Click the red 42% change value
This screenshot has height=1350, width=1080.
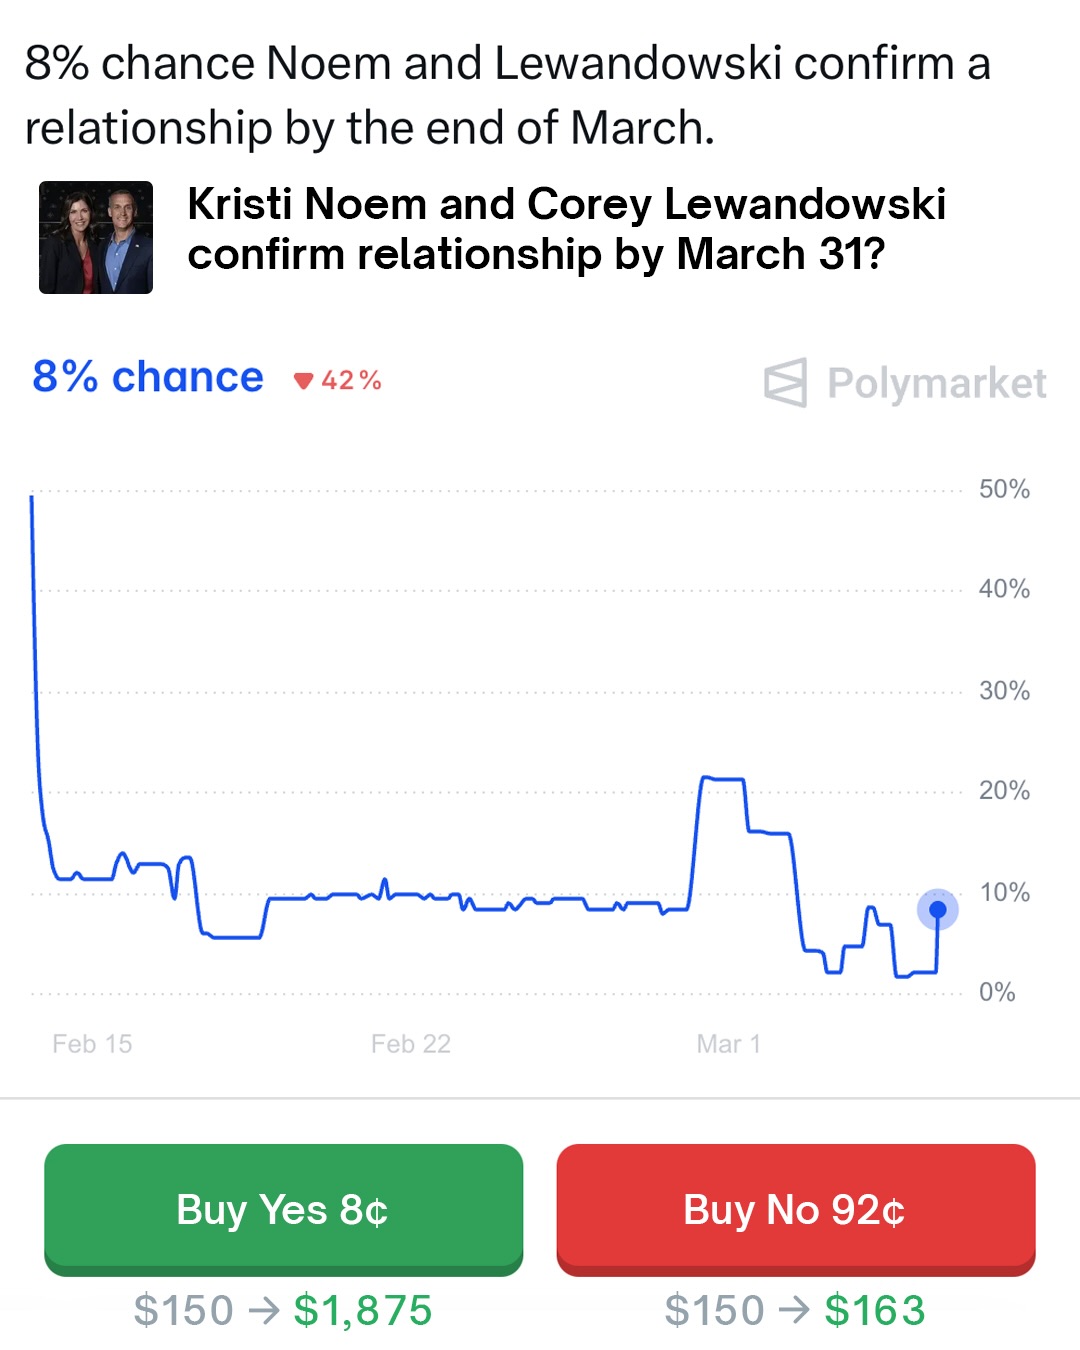tap(351, 381)
